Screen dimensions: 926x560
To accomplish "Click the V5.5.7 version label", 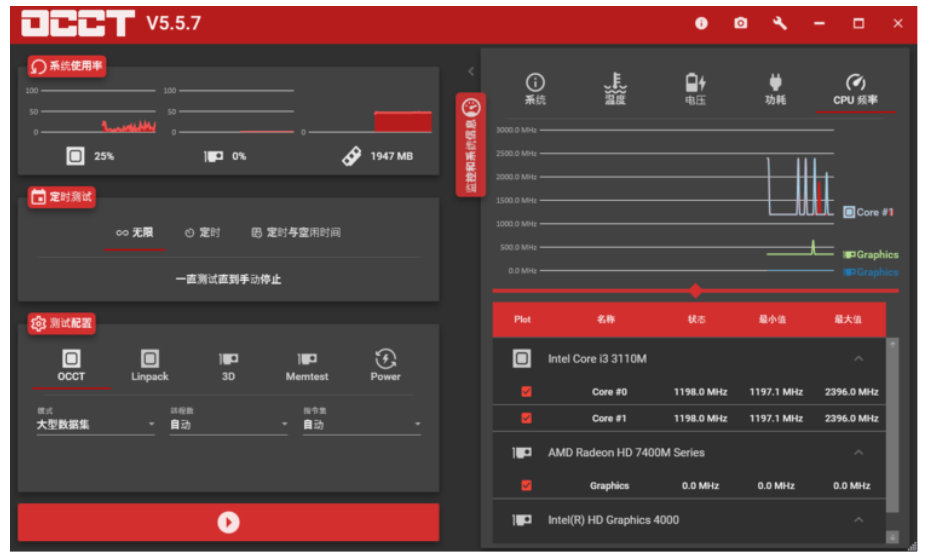I will pyautogui.click(x=174, y=24).
